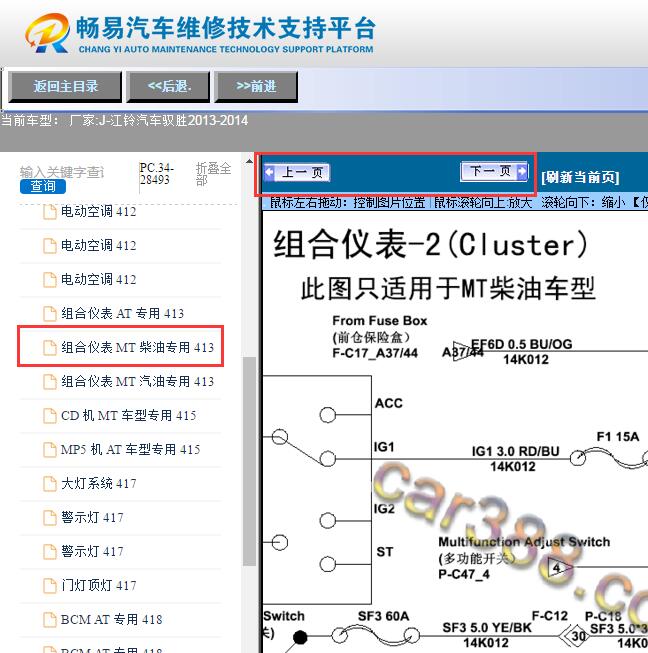Open the second 警示灯 417 entry
Screen dimensions: 648x653
pos(92,551)
